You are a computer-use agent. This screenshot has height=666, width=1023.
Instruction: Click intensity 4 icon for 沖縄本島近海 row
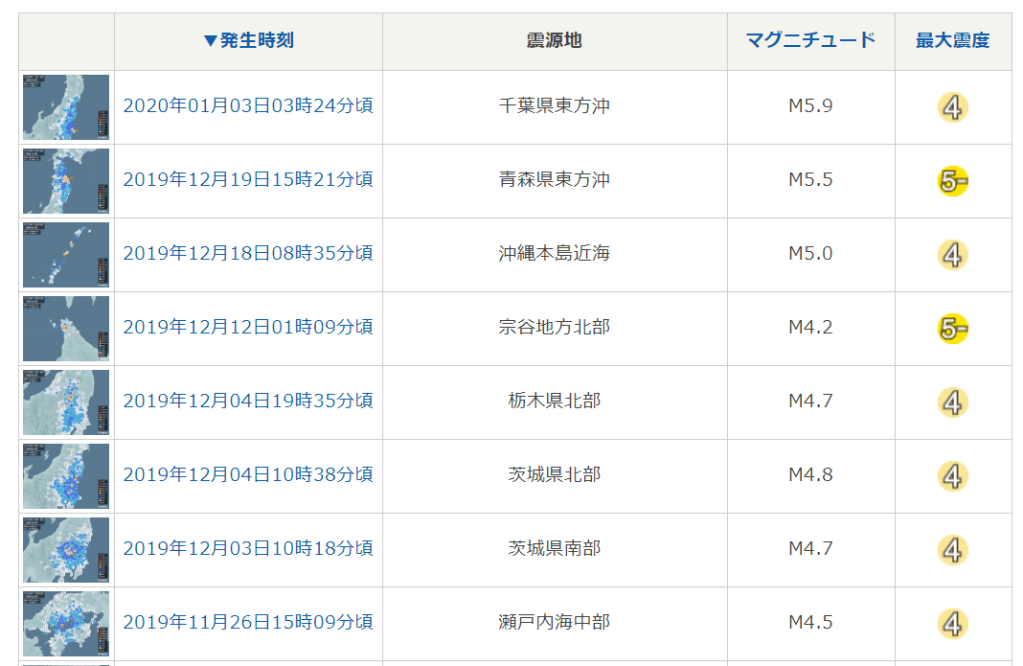pyautogui.click(x=952, y=255)
